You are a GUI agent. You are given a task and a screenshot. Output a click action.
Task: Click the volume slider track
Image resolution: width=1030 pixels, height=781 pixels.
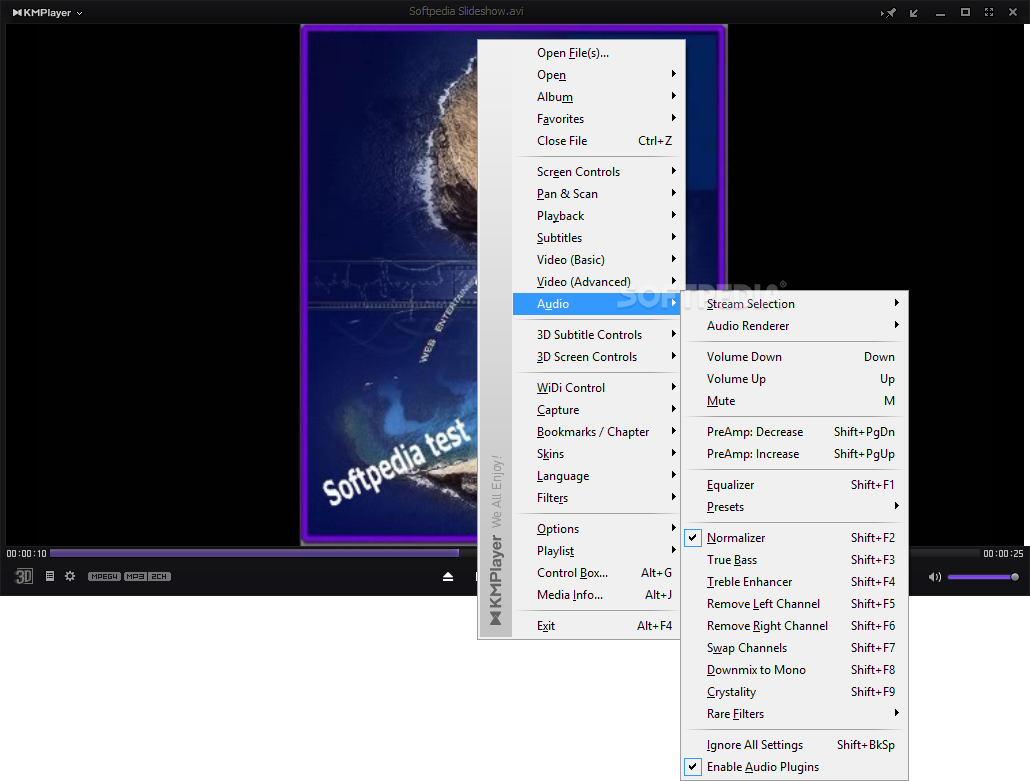(x=983, y=577)
